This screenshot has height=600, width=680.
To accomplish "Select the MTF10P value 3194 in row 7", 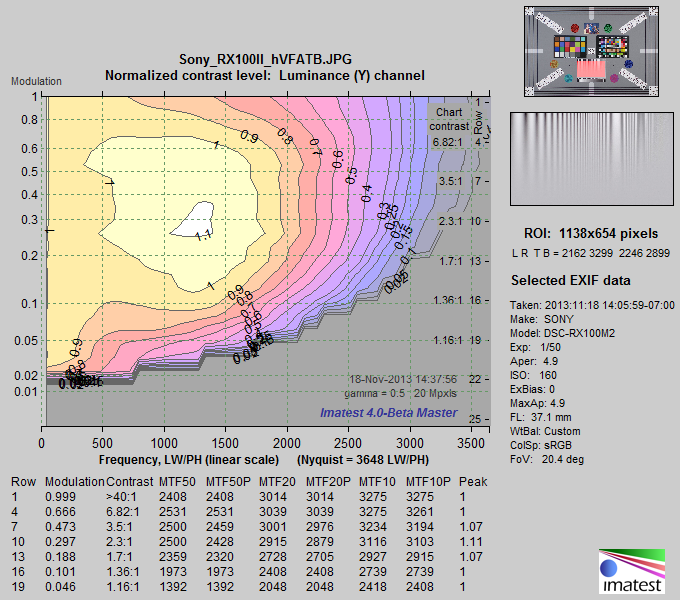I will coord(419,527).
